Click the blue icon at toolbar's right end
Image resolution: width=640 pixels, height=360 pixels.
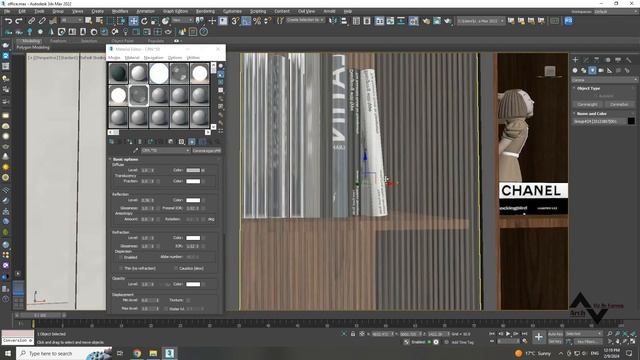click(x=568, y=21)
